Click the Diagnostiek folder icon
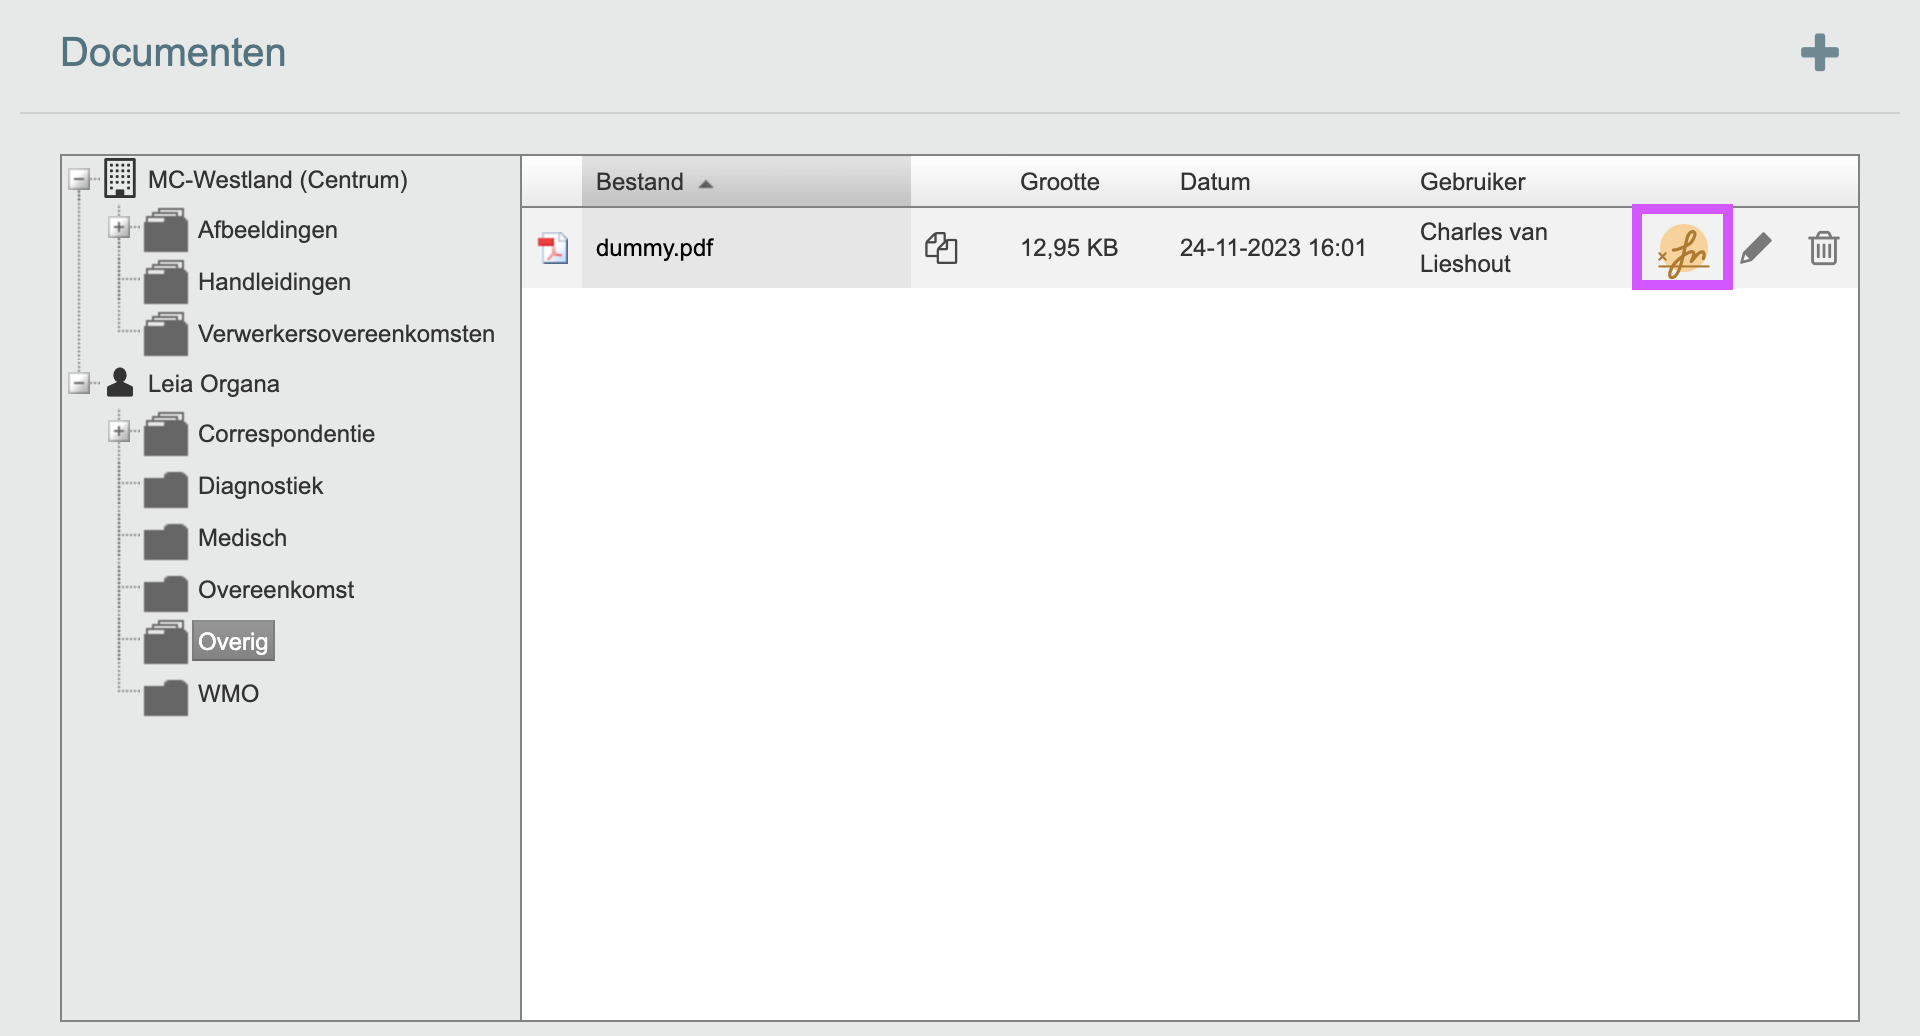 click(165, 488)
